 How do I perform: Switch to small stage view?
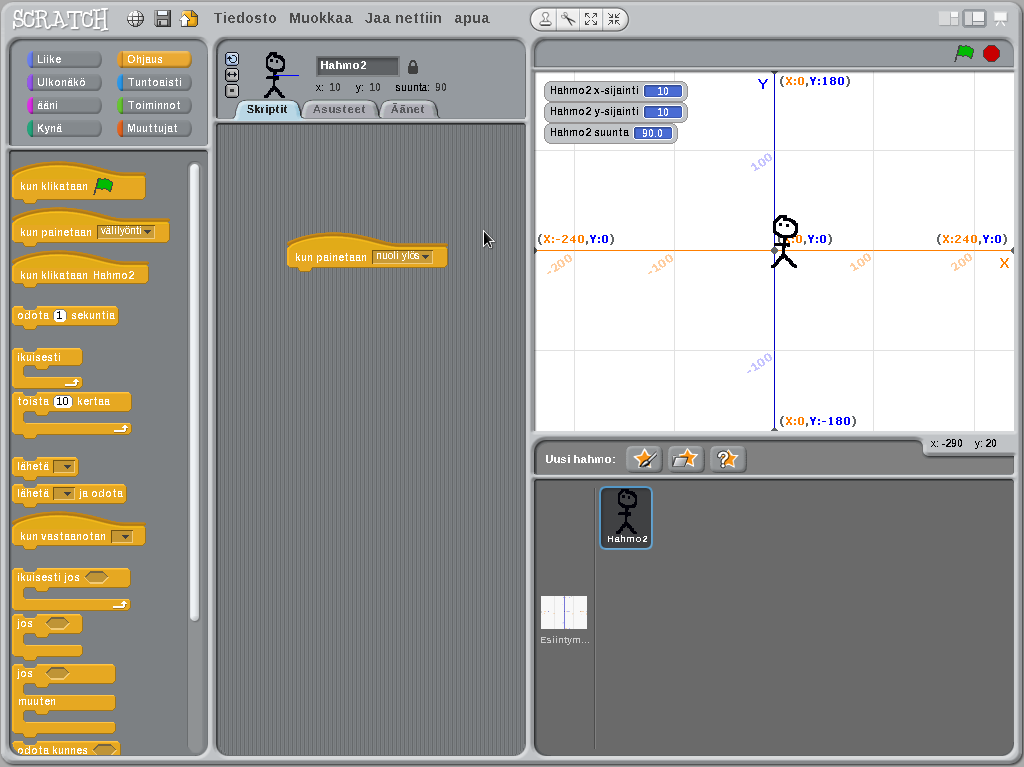click(948, 19)
